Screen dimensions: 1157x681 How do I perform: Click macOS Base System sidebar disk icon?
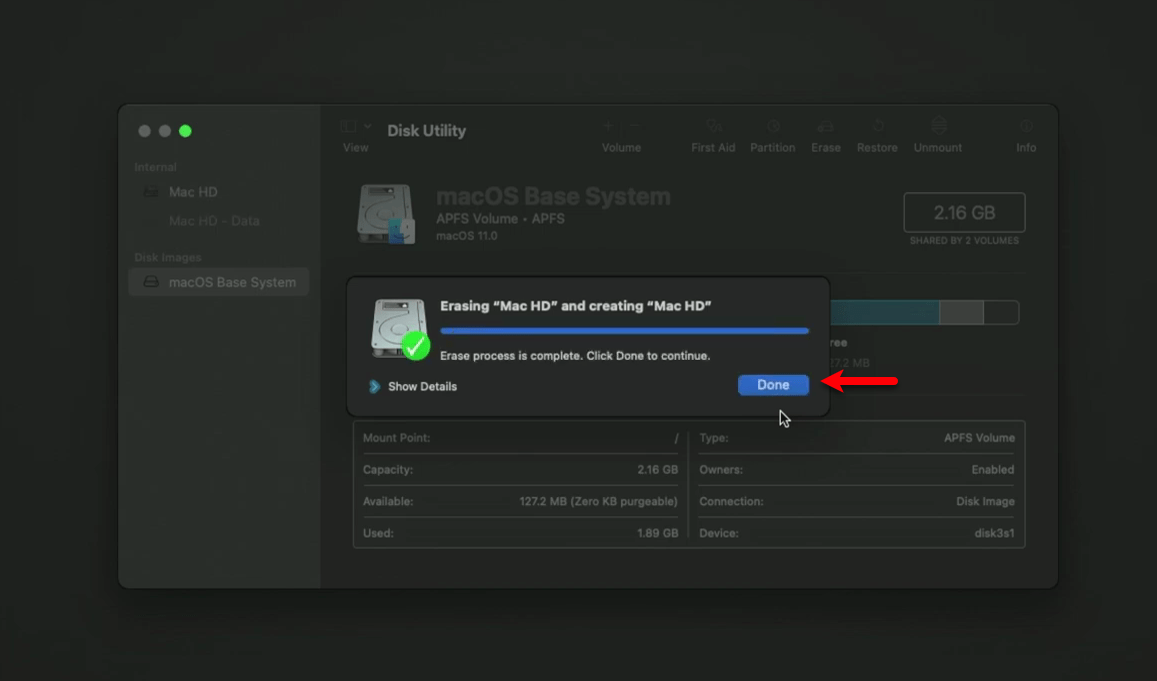click(151, 282)
